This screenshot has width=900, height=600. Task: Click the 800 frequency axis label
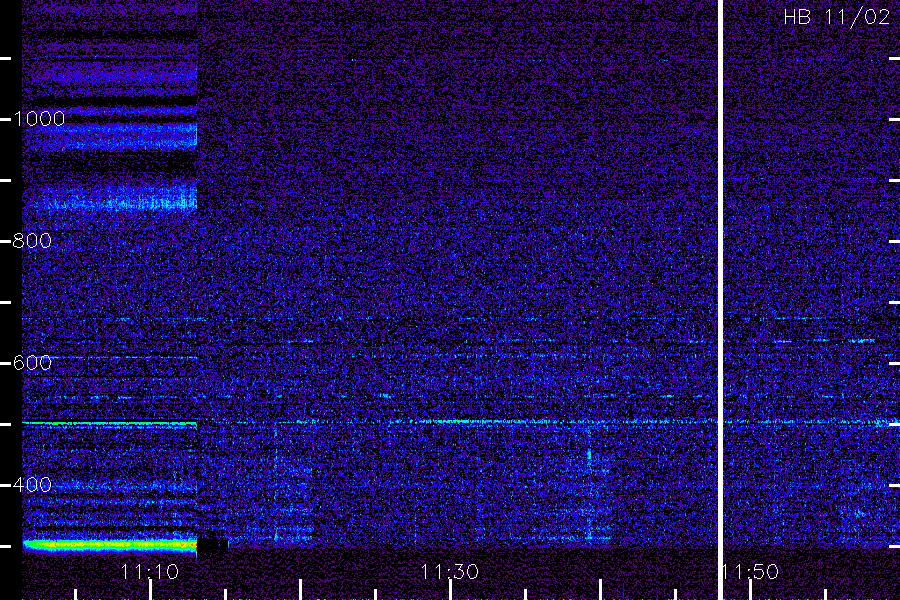[x=32, y=241]
